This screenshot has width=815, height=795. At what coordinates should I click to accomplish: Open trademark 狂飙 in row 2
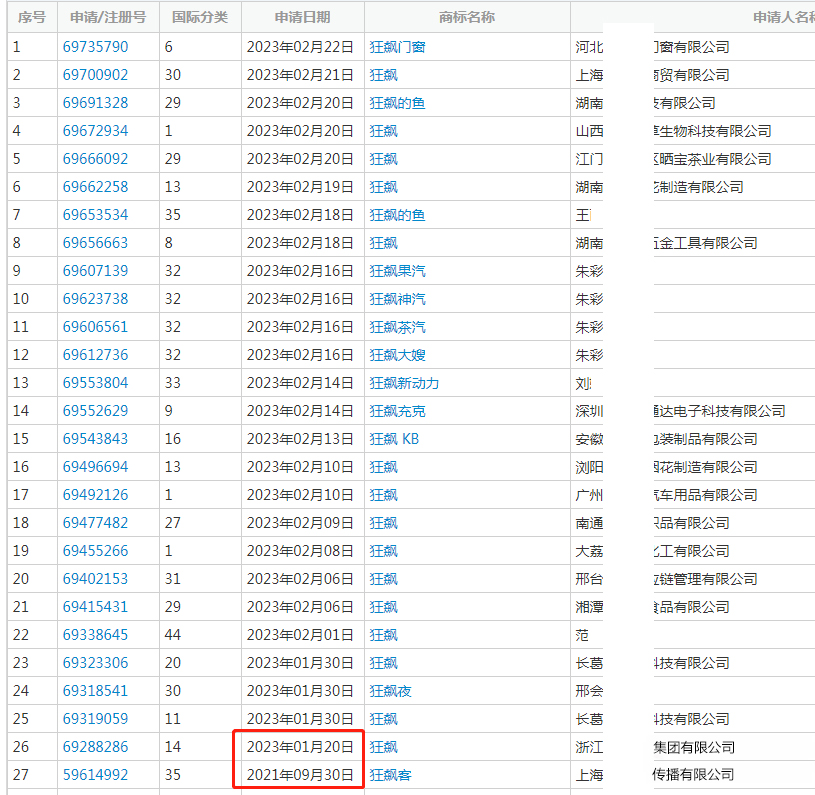tap(384, 75)
